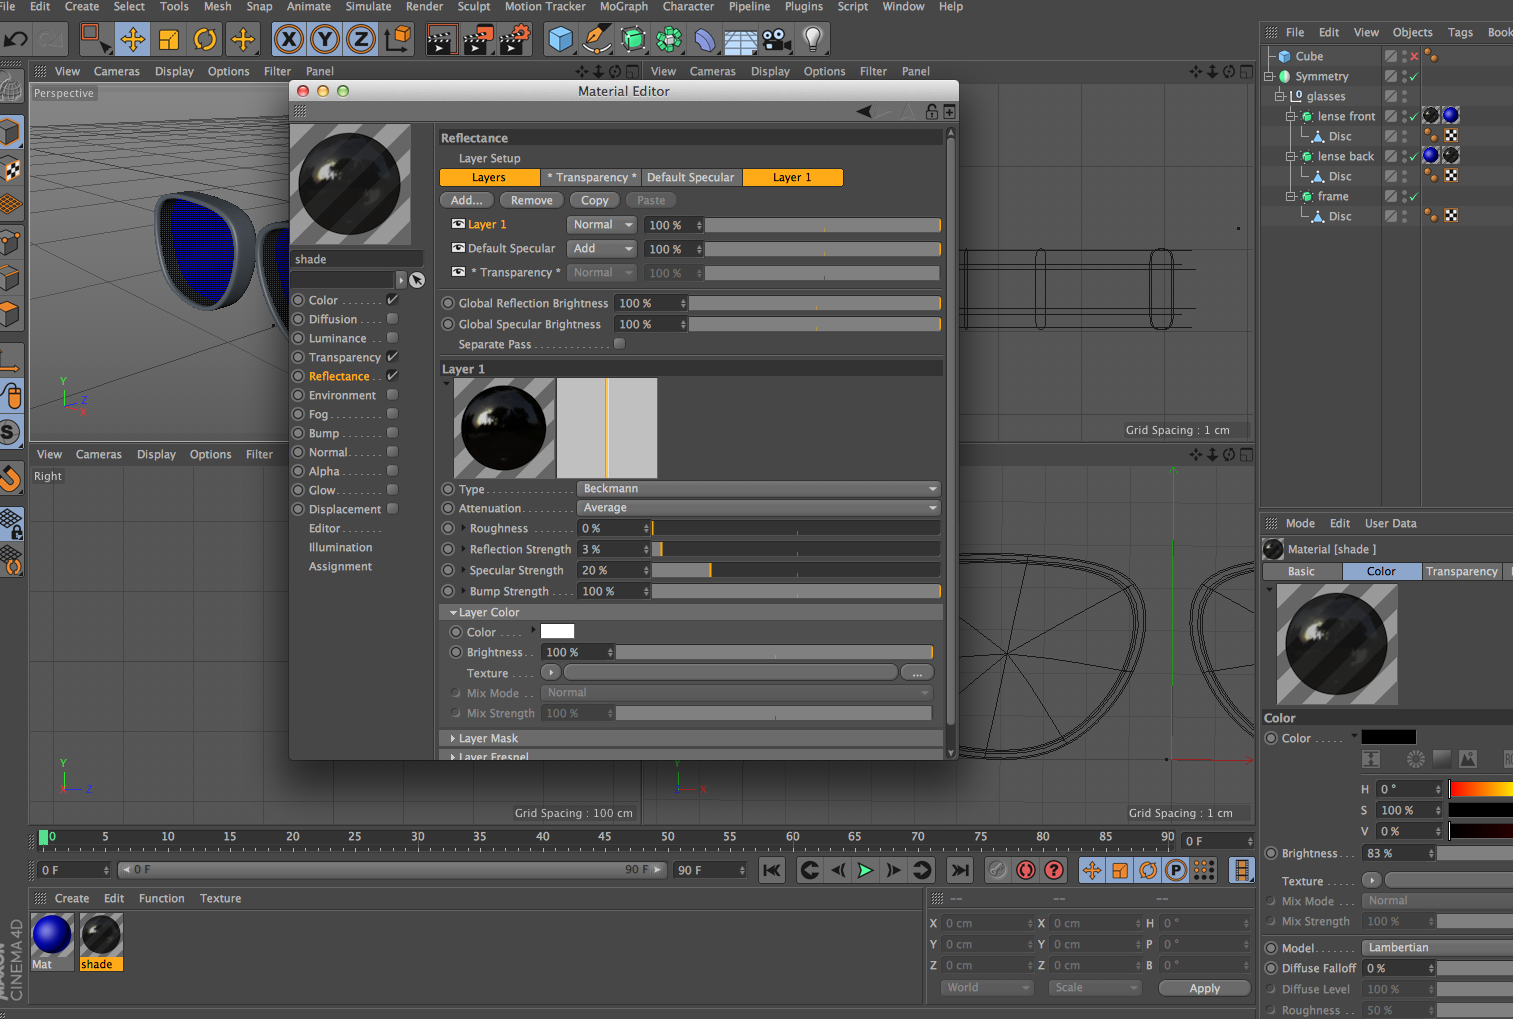The height and width of the screenshot is (1019, 1513).
Task: Open the Type Beckmann dropdown
Action: click(x=758, y=489)
